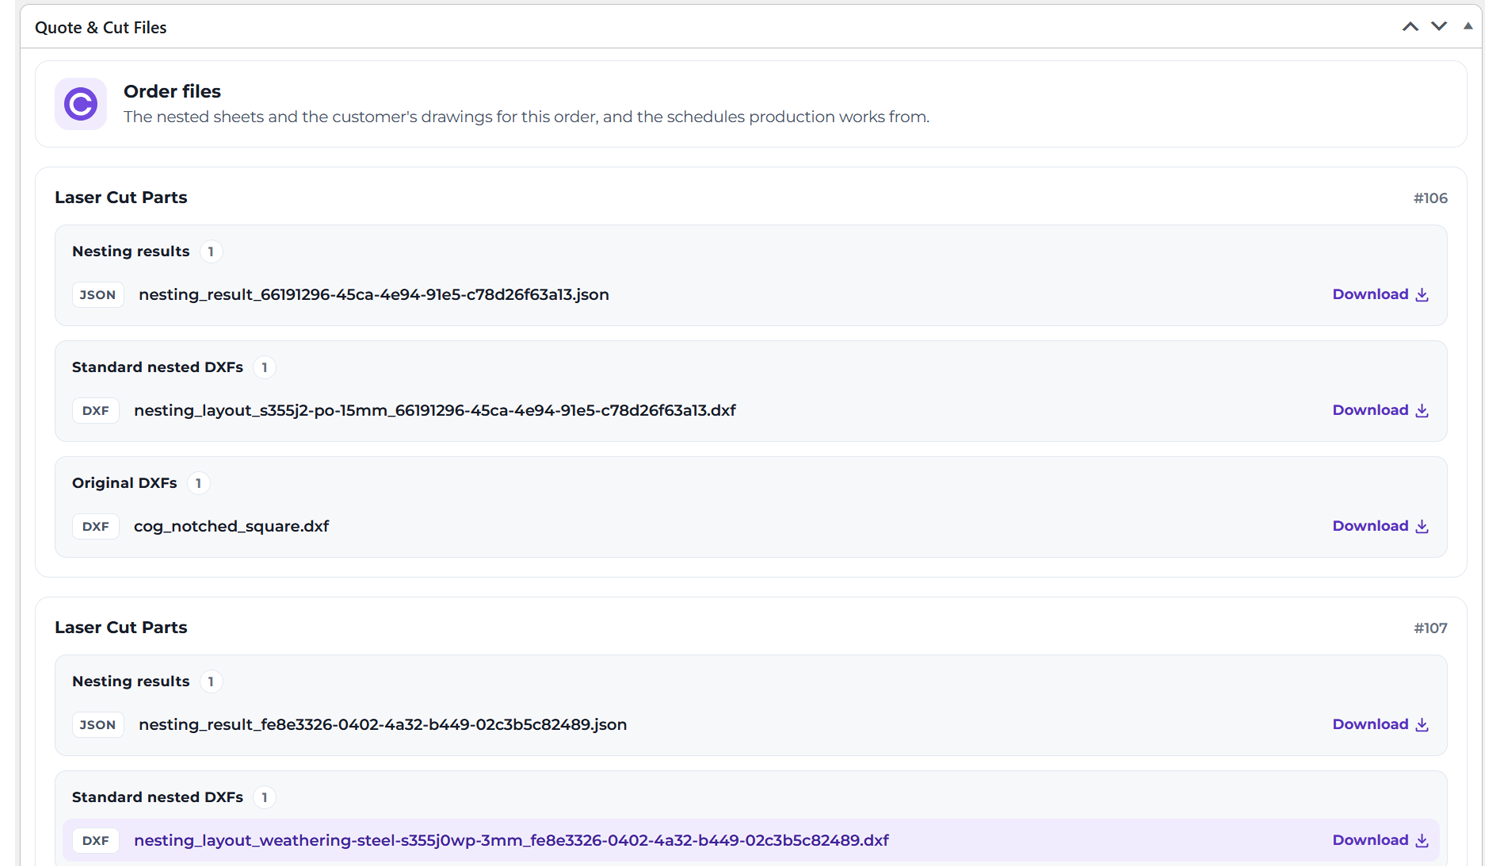The height and width of the screenshot is (866, 1500).
Task: Select file name cog_notched_square.dxf
Action: pyautogui.click(x=231, y=527)
